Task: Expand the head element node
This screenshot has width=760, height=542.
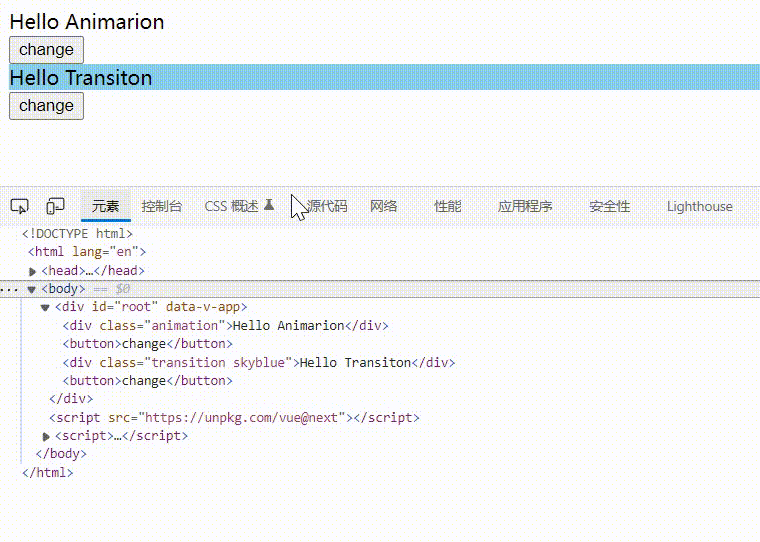Action: [x=33, y=271]
